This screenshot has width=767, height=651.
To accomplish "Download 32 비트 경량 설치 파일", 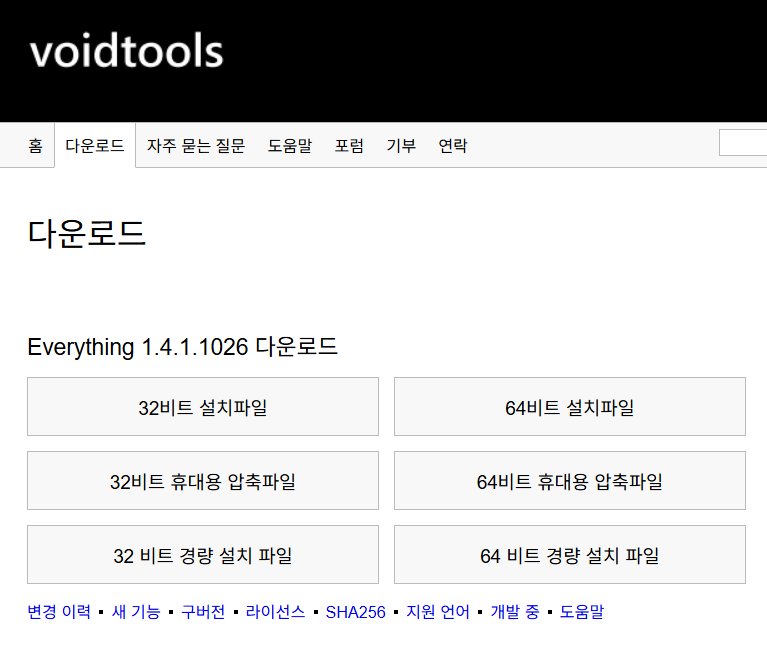I will 203,555.
